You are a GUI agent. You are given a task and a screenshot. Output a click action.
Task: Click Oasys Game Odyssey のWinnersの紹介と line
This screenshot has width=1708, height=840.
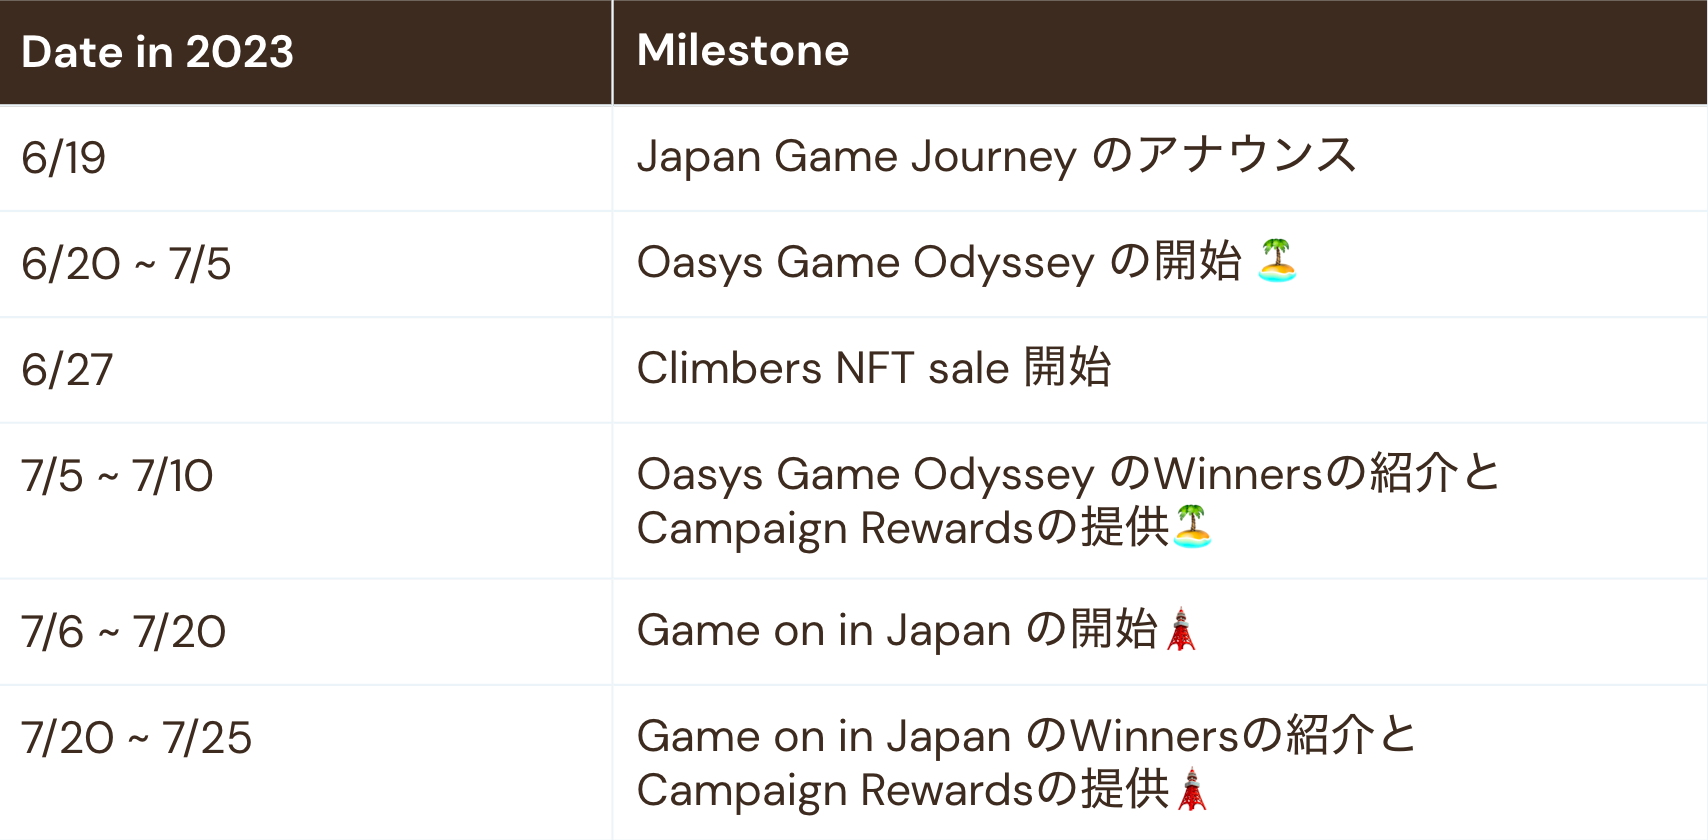click(1068, 474)
